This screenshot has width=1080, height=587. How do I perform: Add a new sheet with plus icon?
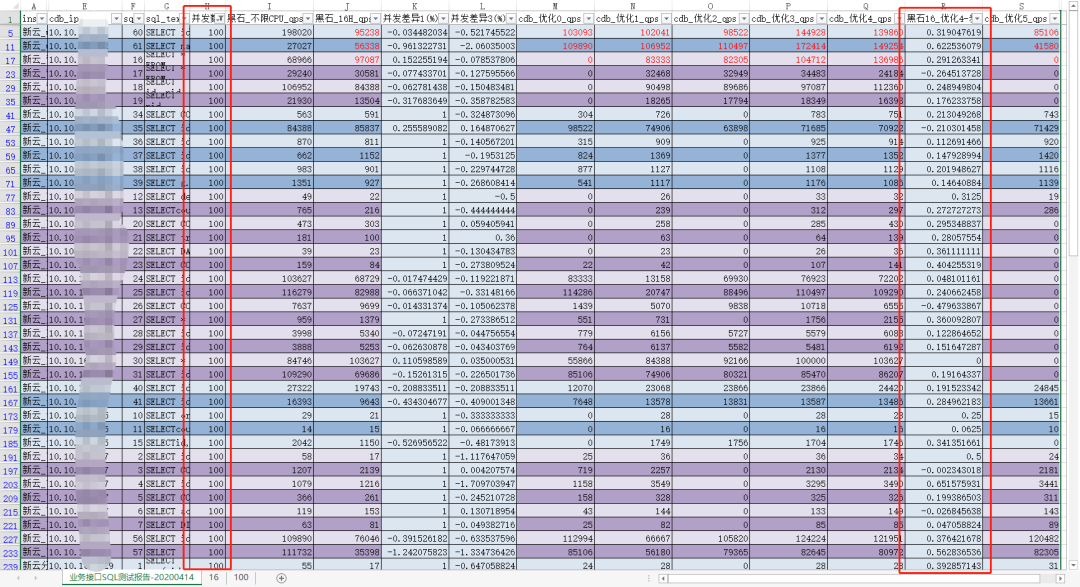281,578
